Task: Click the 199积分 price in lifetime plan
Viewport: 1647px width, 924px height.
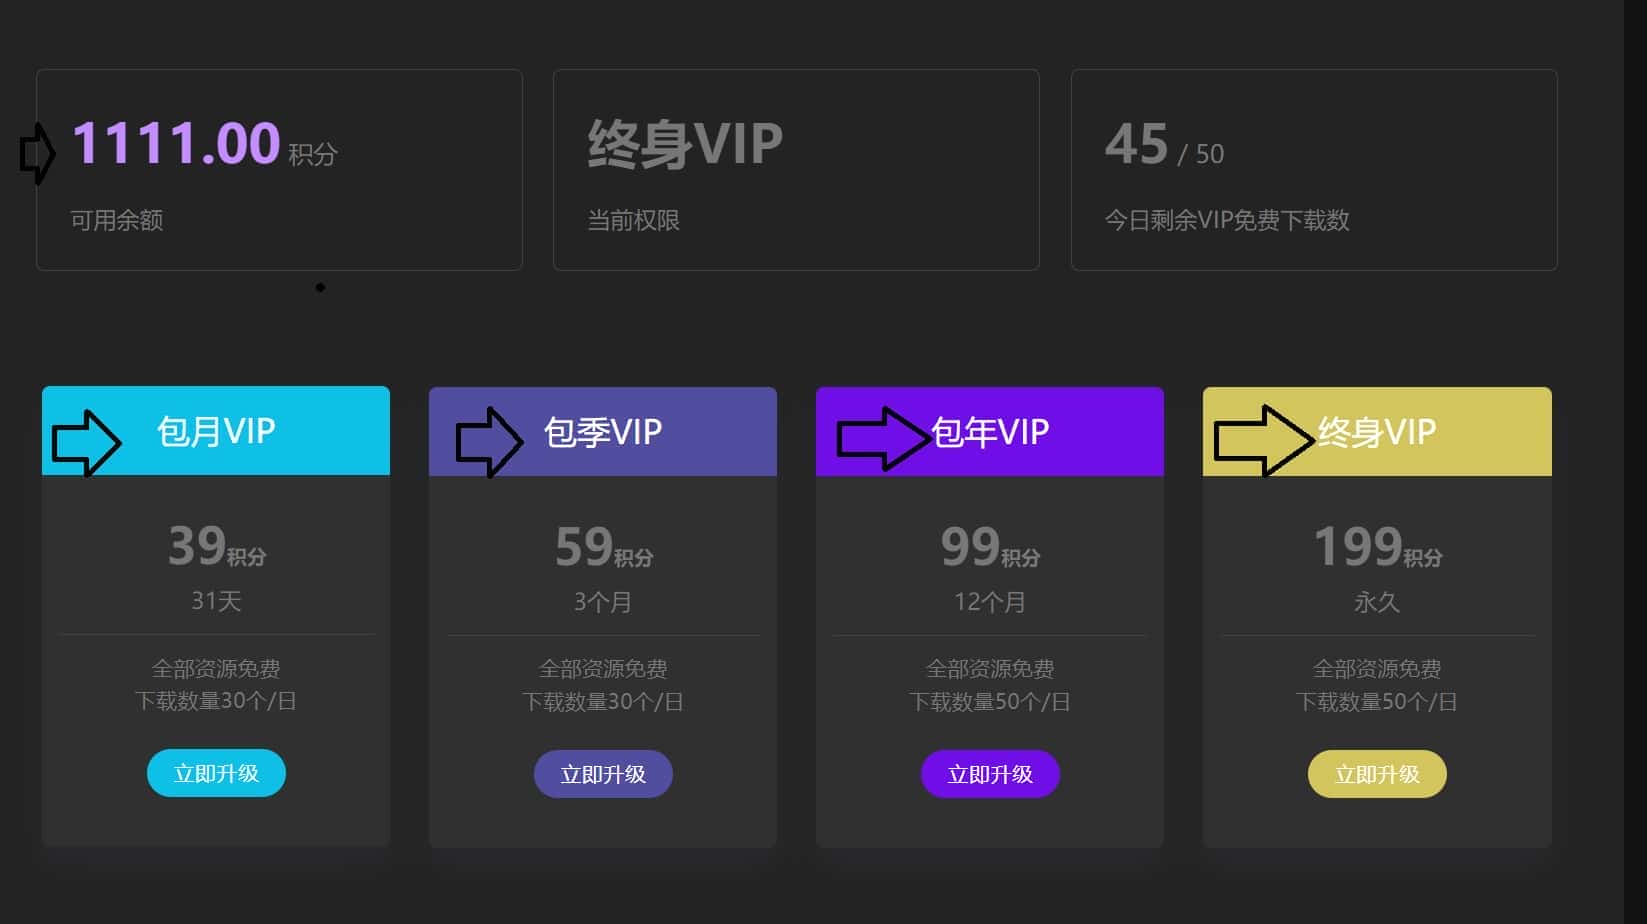Action: 1377,547
